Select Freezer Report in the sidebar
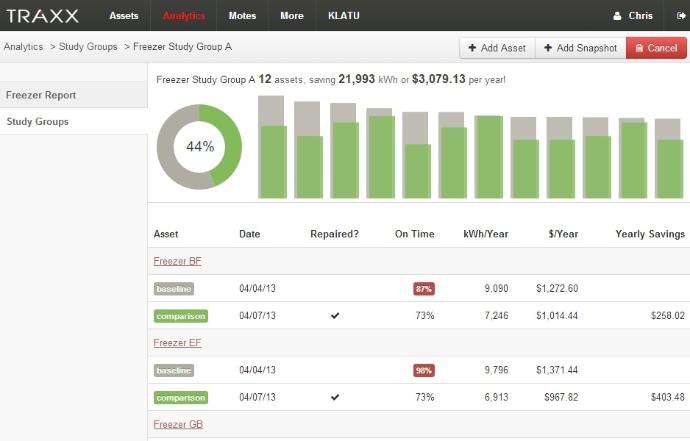 pos(41,95)
